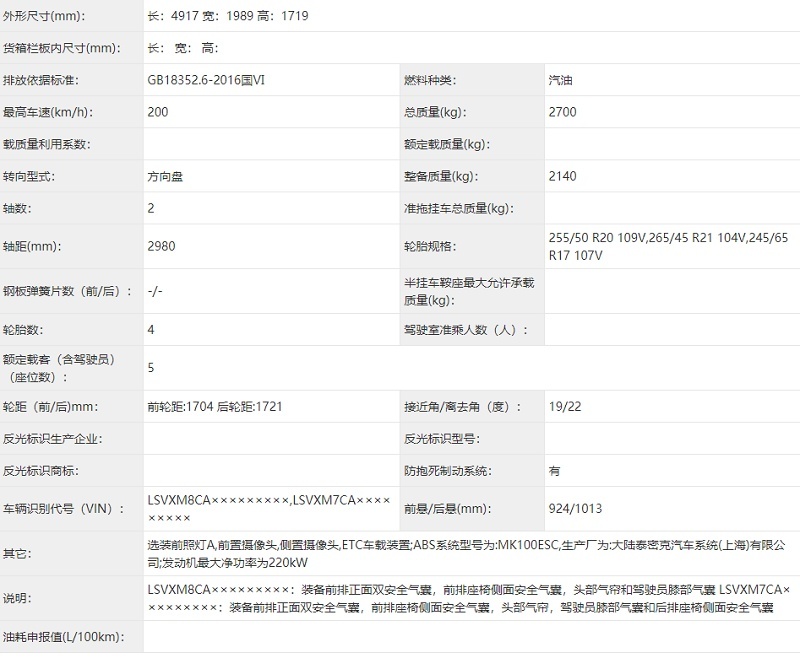Click the 外形尺寸(mm) label
The height and width of the screenshot is (669, 800).
pyautogui.click(x=44, y=16)
